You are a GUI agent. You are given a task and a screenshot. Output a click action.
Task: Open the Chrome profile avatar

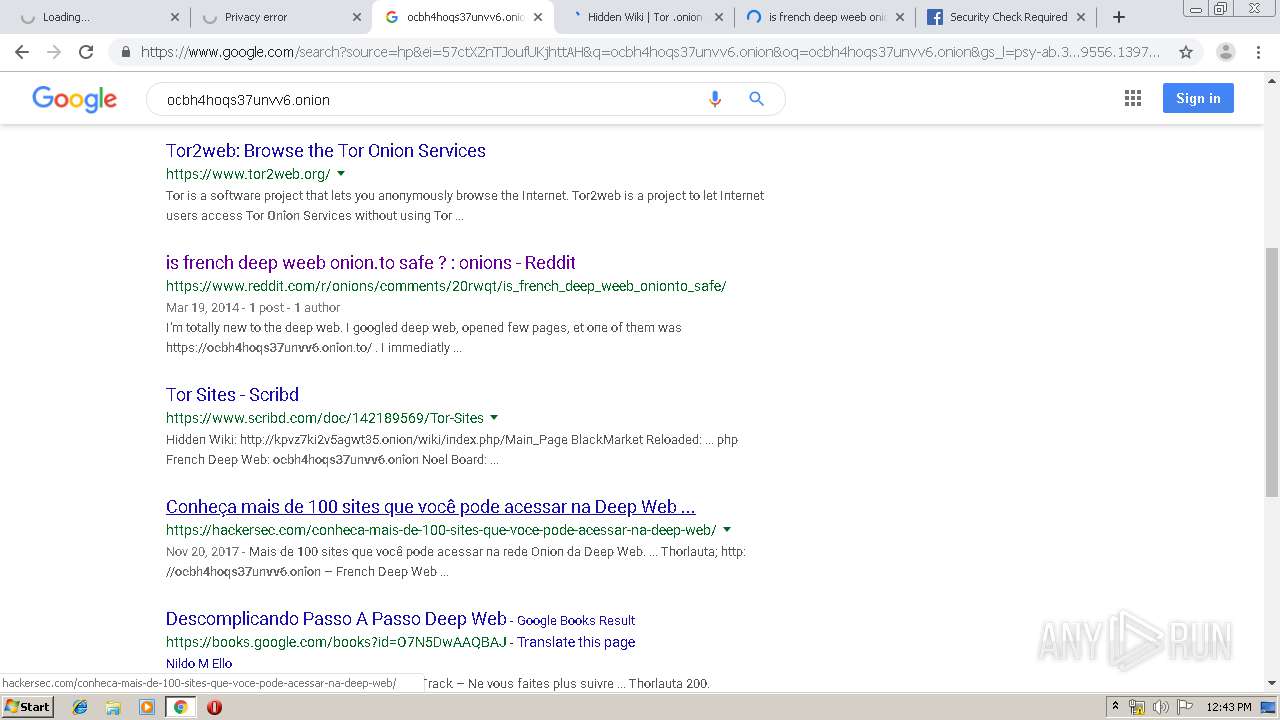click(x=1225, y=52)
